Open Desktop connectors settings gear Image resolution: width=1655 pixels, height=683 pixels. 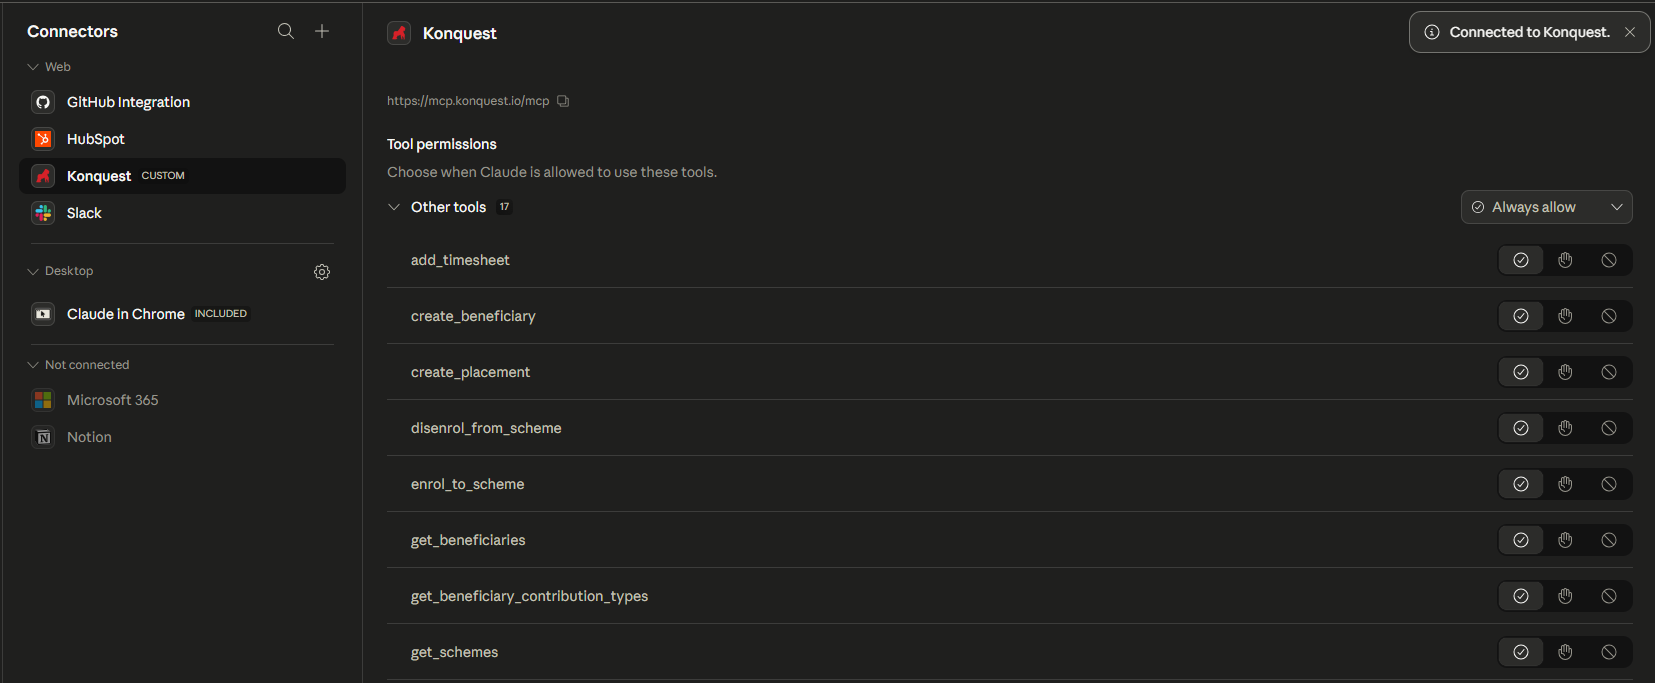(322, 272)
